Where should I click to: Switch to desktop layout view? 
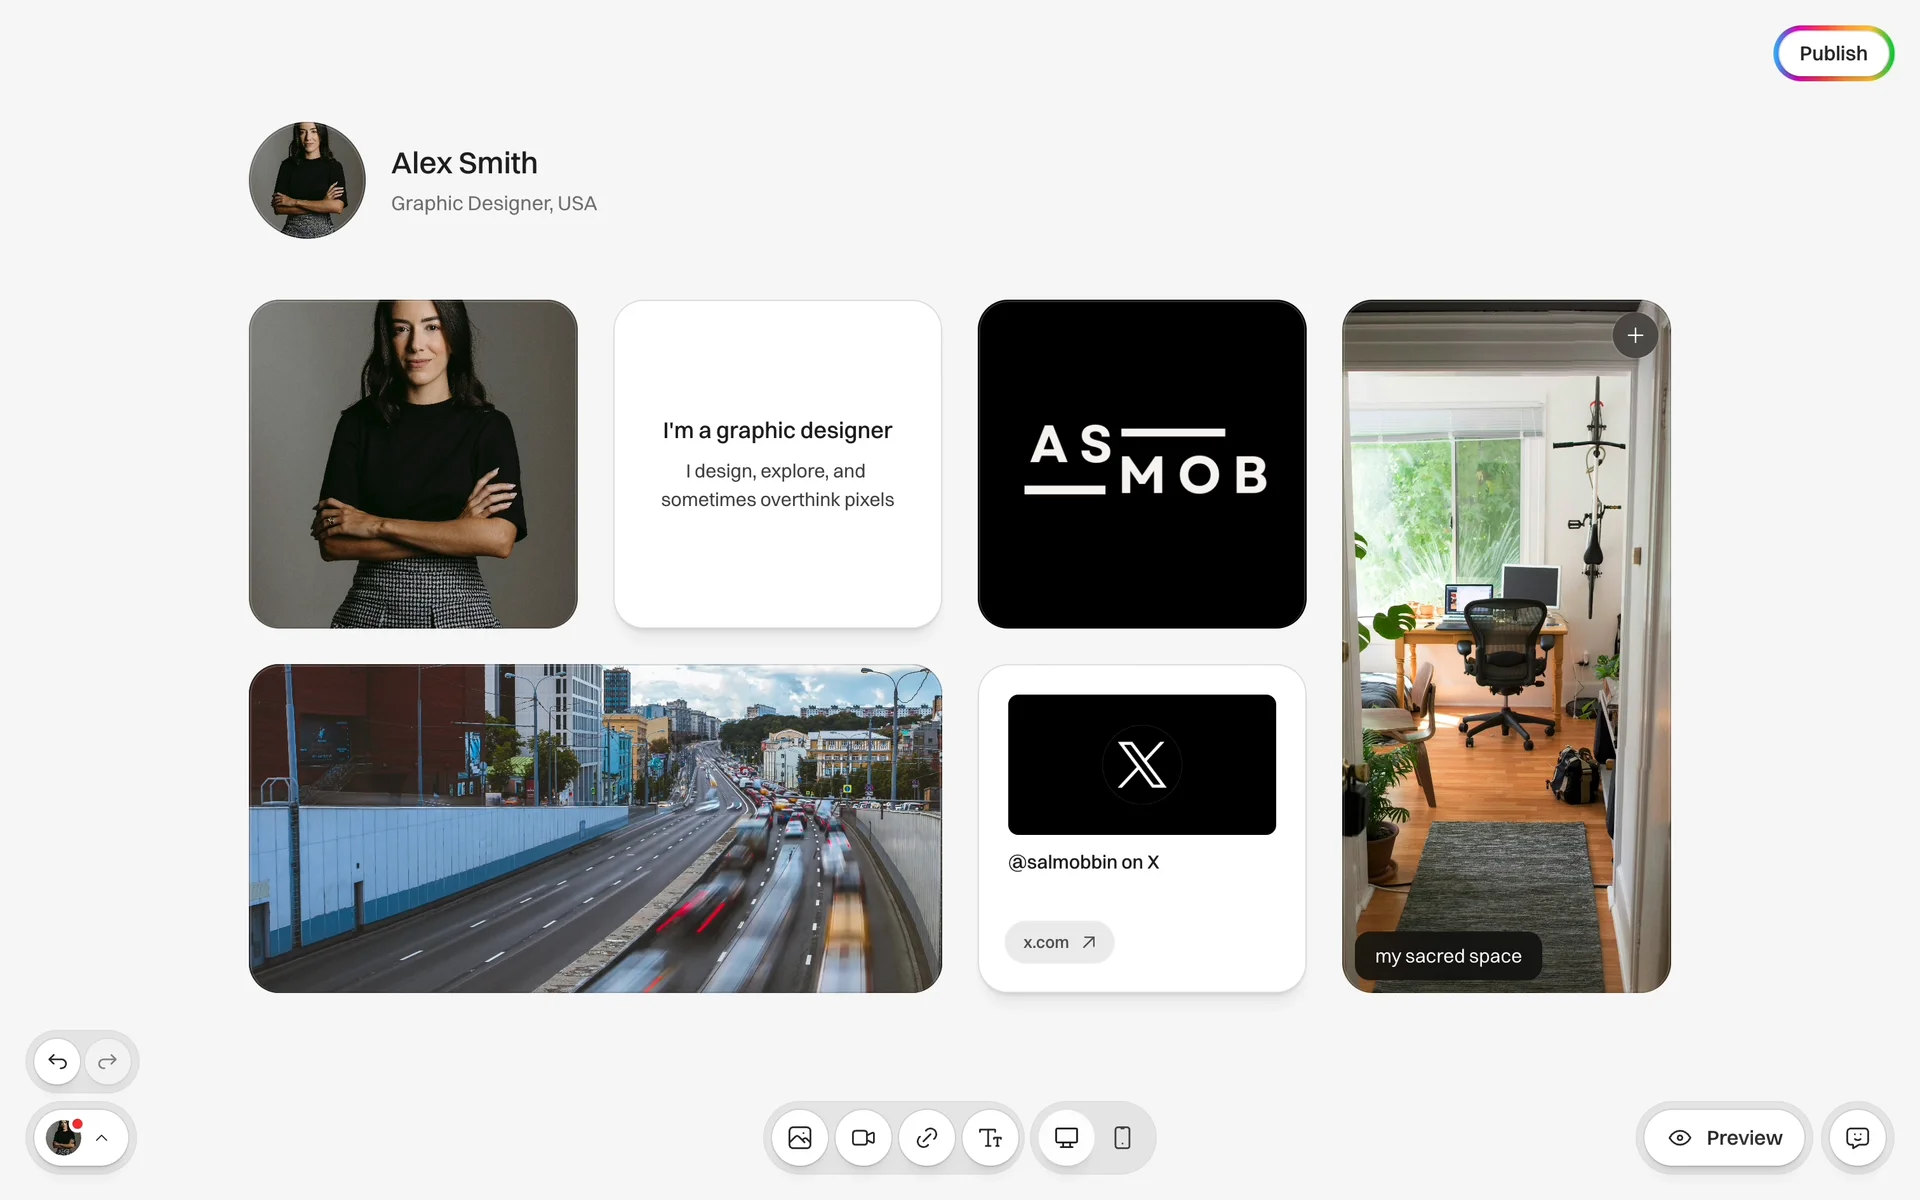click(1067, 1138)
